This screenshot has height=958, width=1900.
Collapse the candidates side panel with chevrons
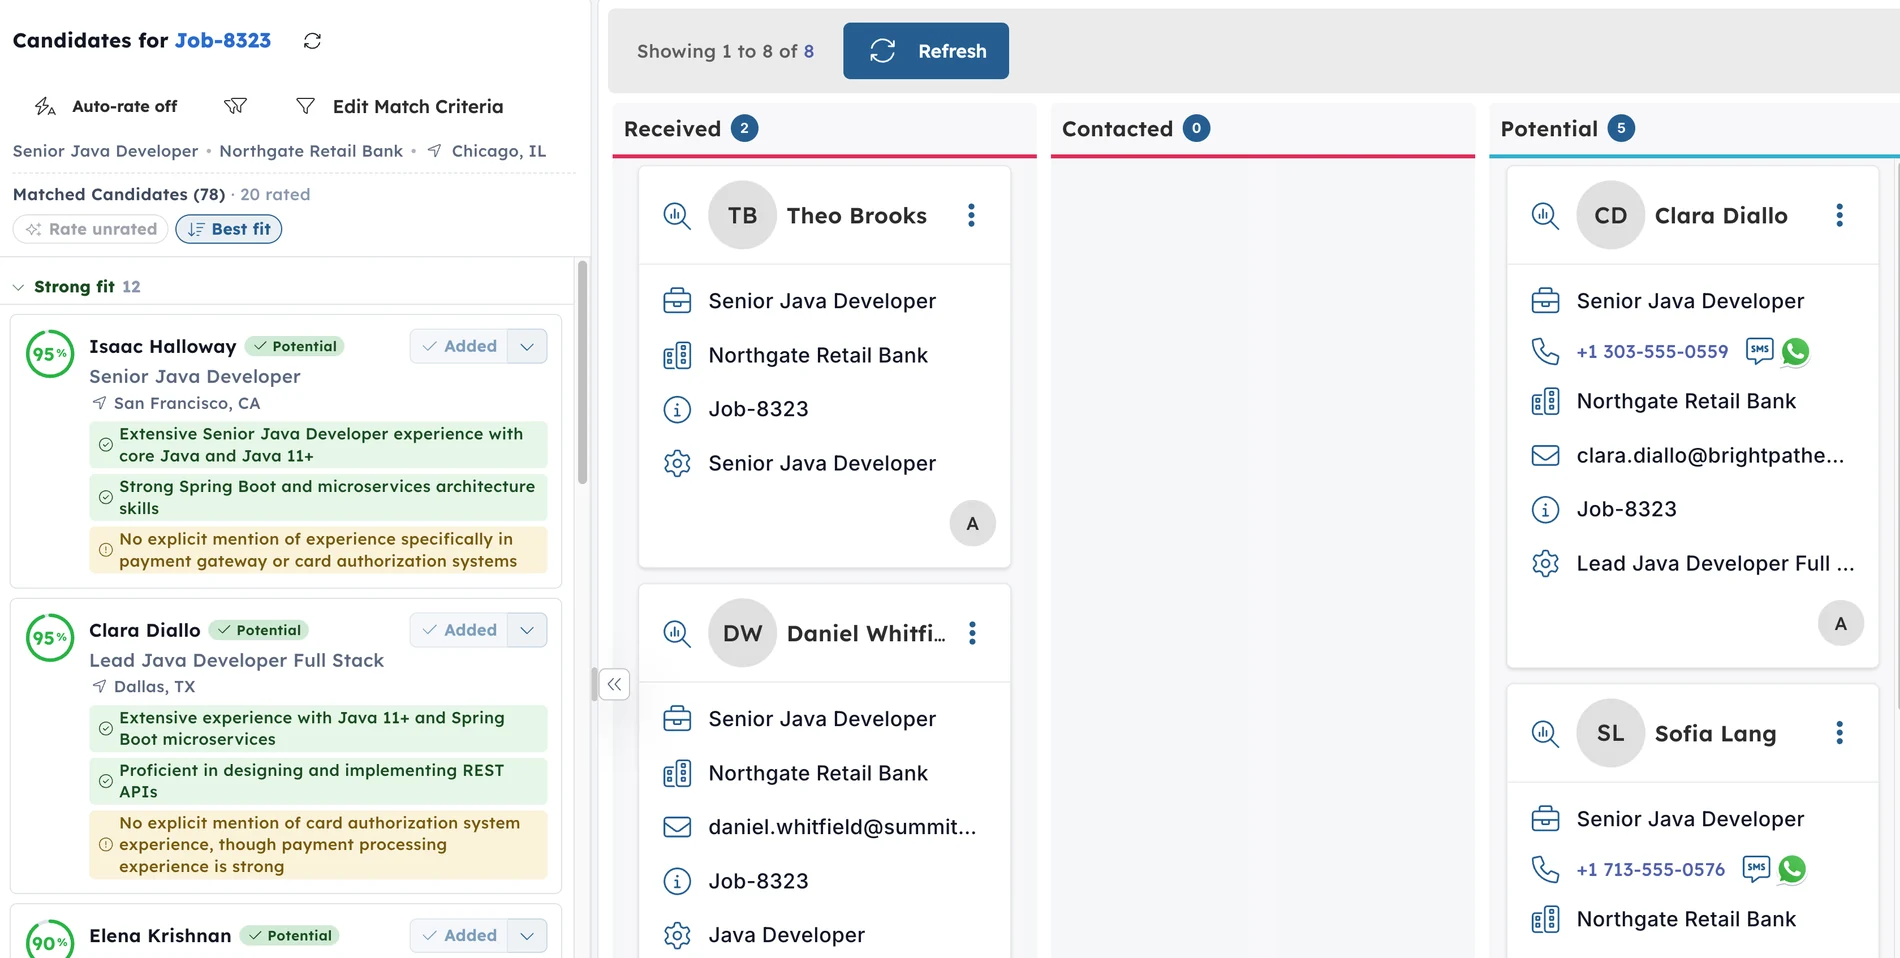click(x=614, y=684)
